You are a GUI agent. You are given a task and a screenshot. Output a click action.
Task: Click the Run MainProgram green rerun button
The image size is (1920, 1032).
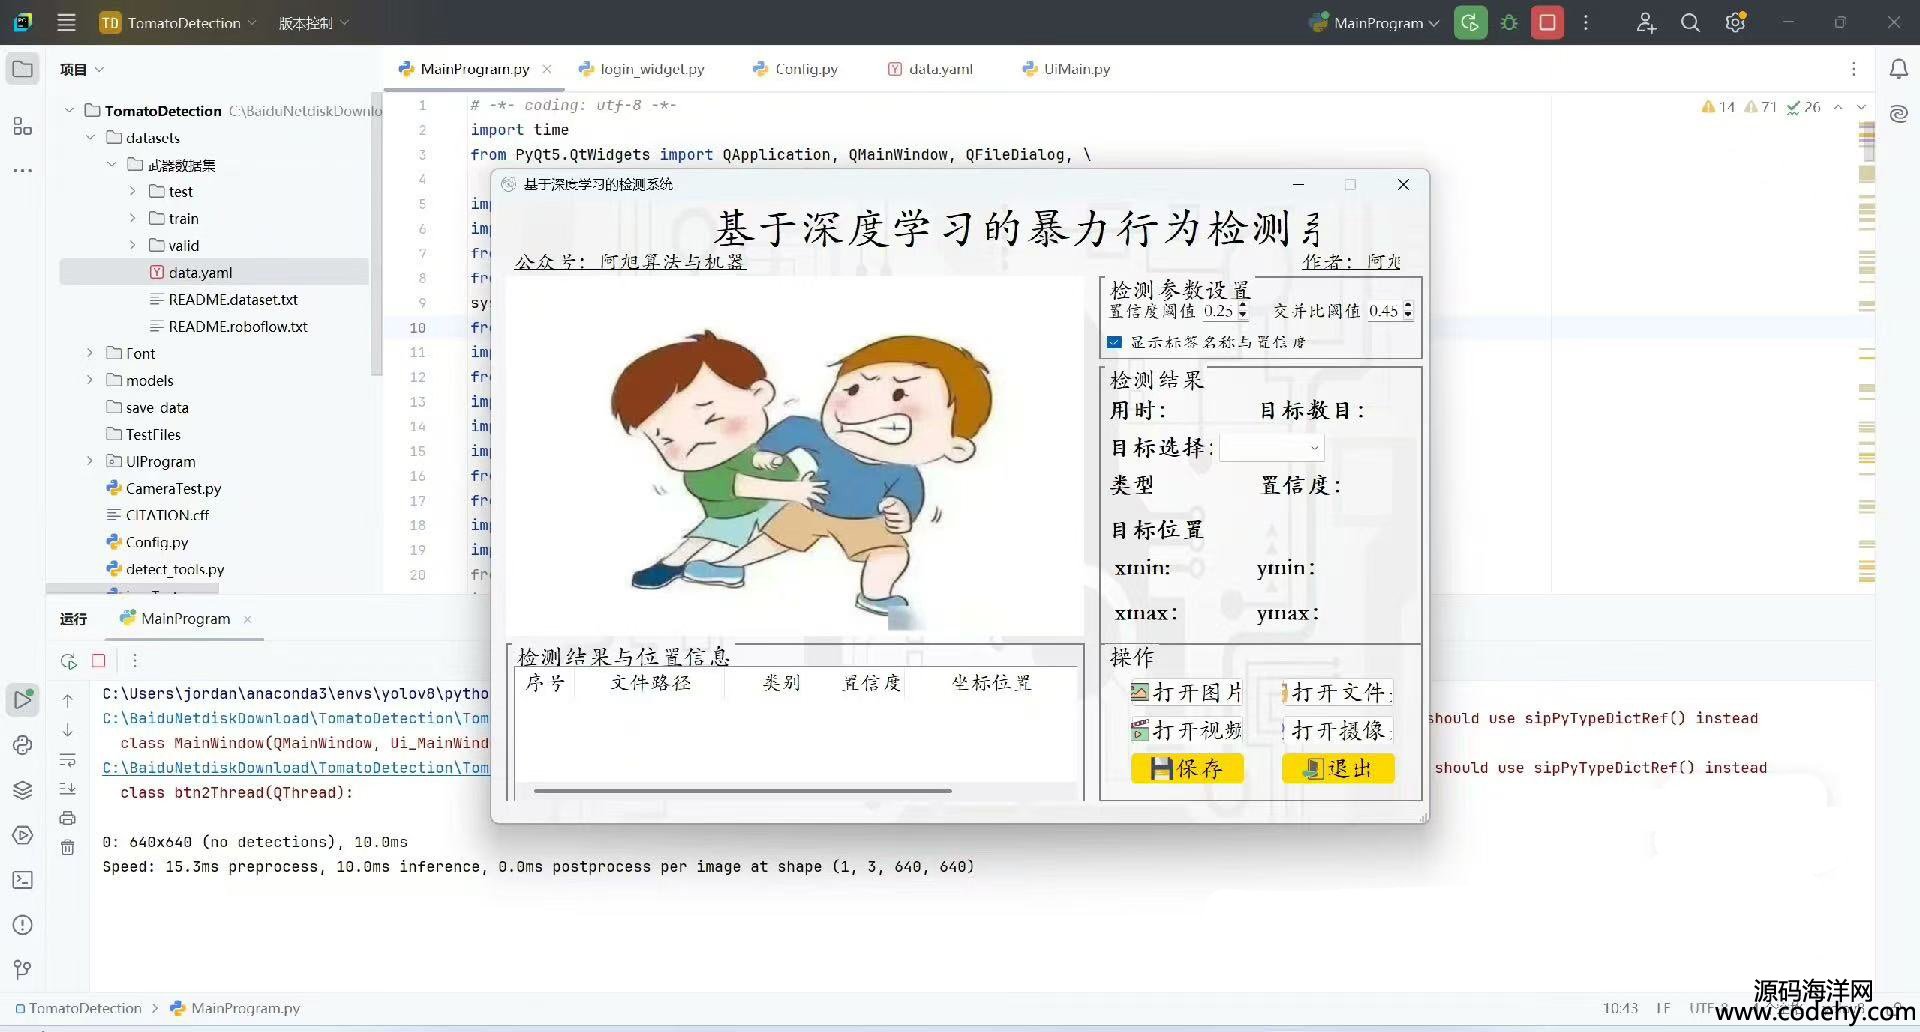click(1470, 22)
